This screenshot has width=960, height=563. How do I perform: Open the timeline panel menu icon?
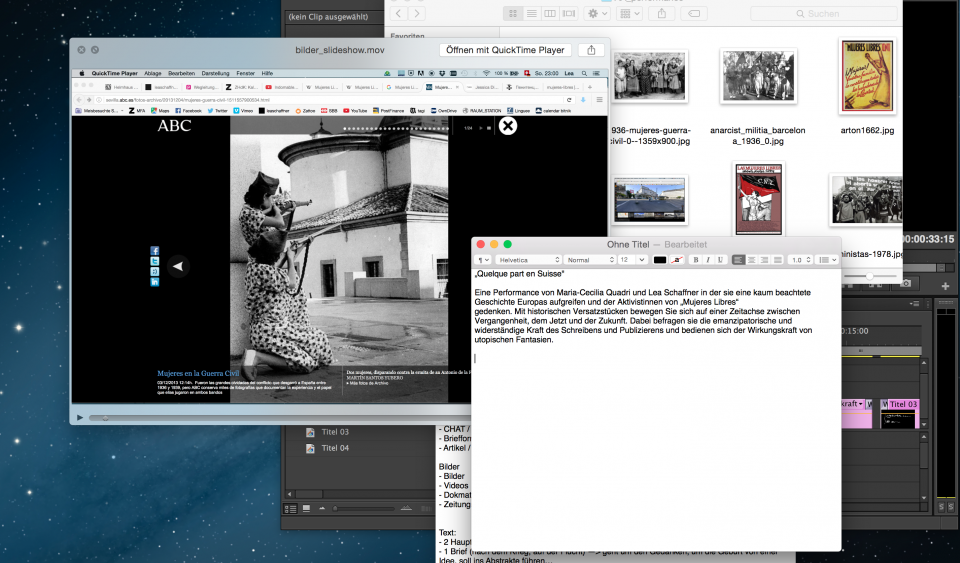pyautogui.click(x=915, y=304)
